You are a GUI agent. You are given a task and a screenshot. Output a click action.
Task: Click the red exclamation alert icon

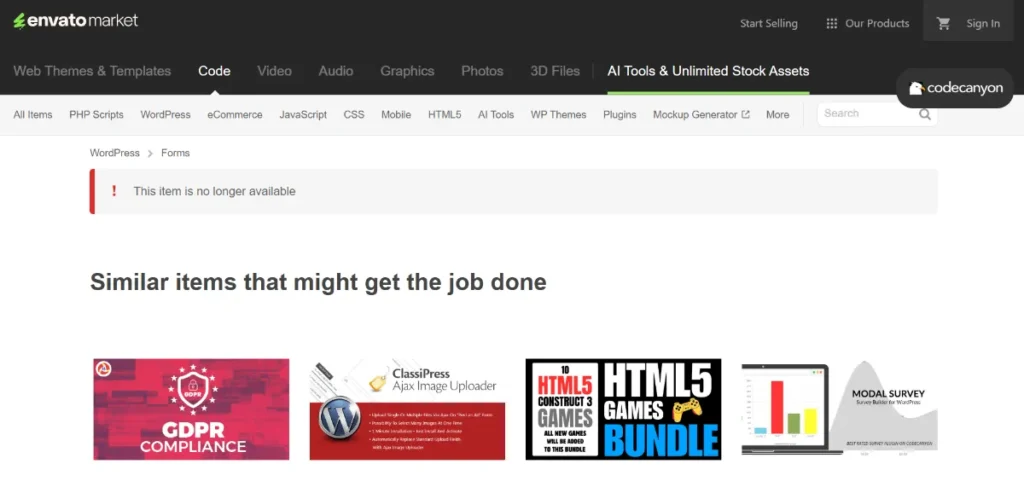point(114,191)
